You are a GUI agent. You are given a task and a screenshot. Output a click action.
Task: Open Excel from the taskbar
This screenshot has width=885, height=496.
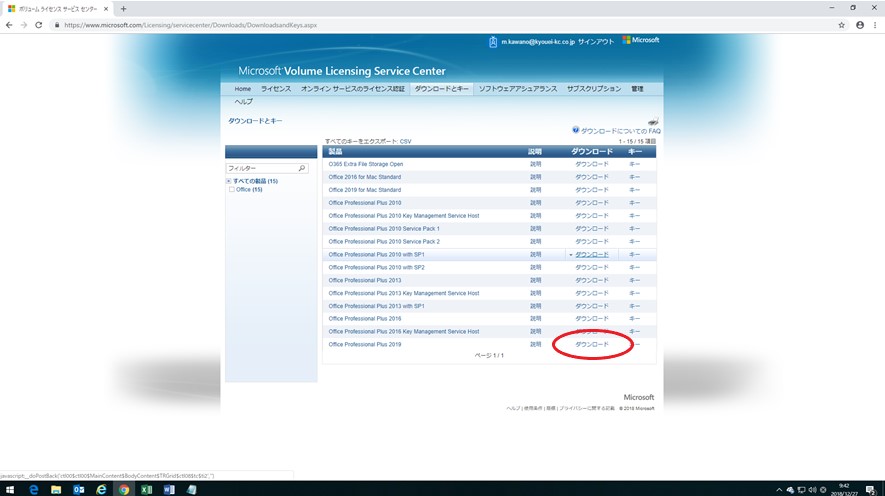click(146, 489)
